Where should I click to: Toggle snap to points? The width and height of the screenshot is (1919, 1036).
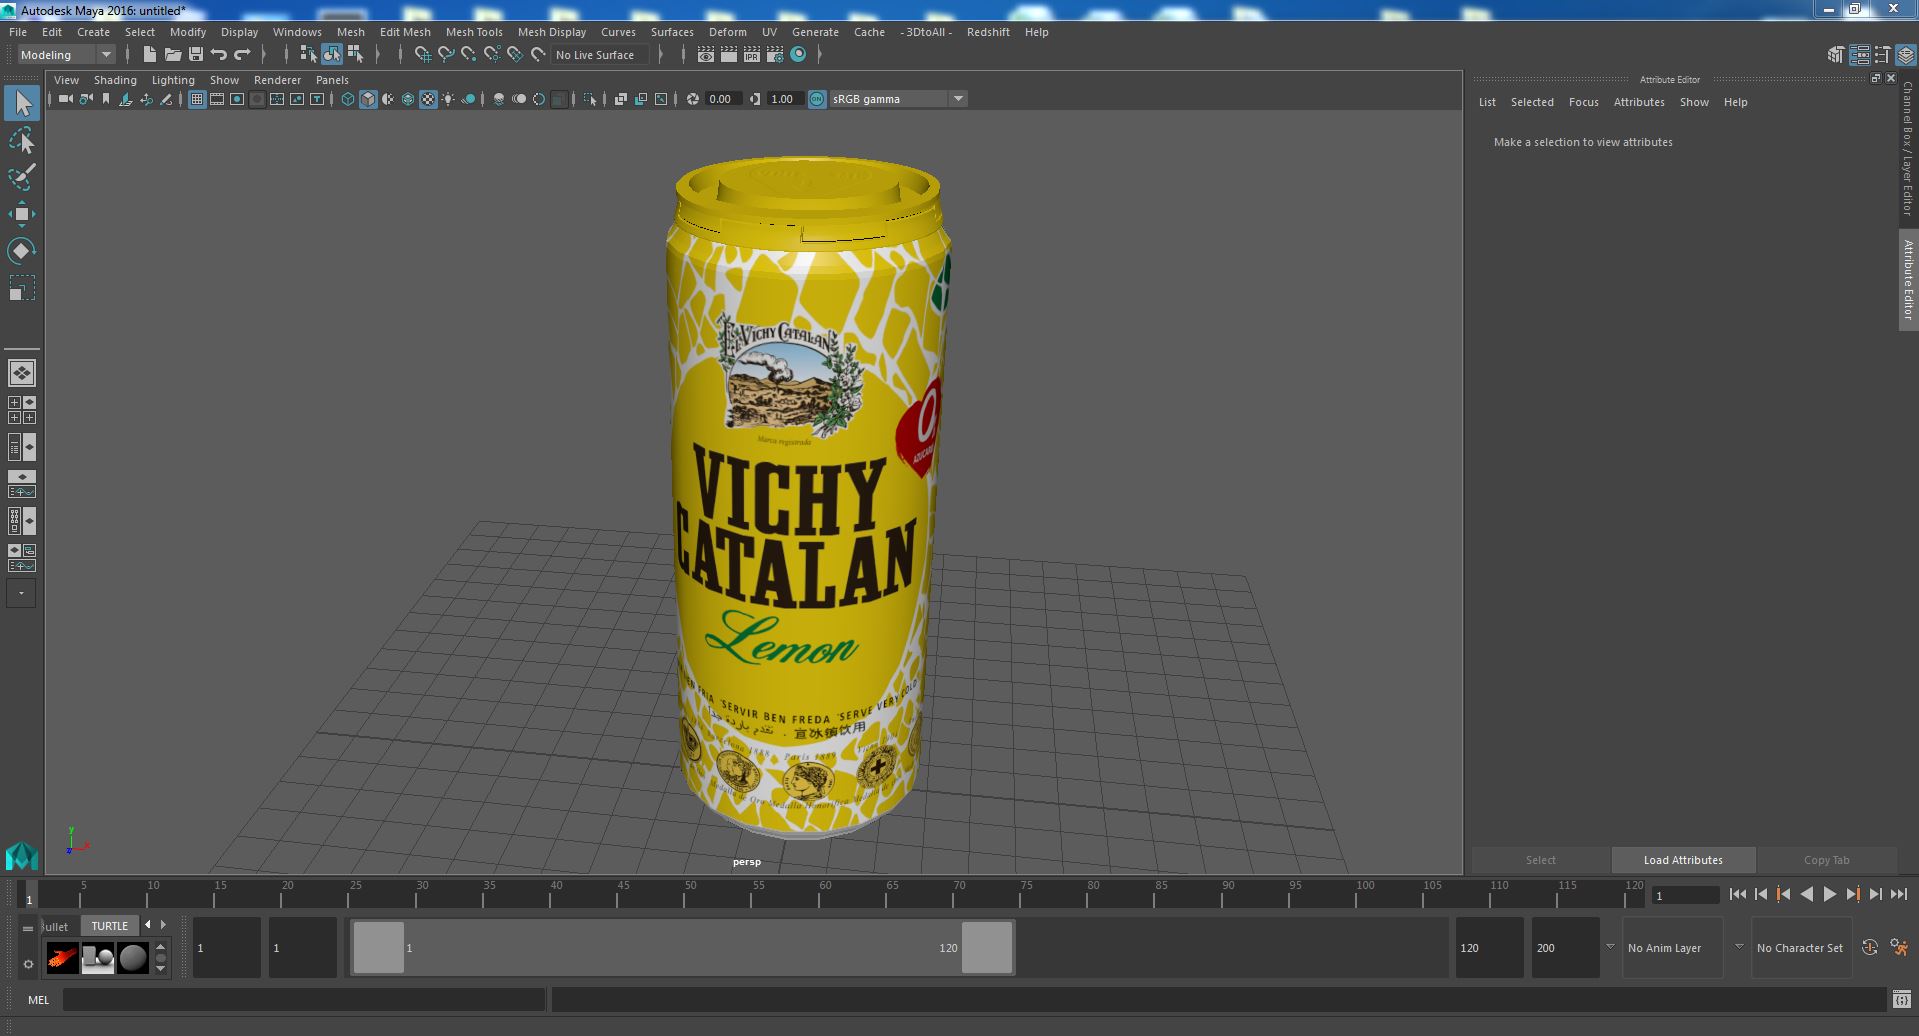(x=469, y=55)
